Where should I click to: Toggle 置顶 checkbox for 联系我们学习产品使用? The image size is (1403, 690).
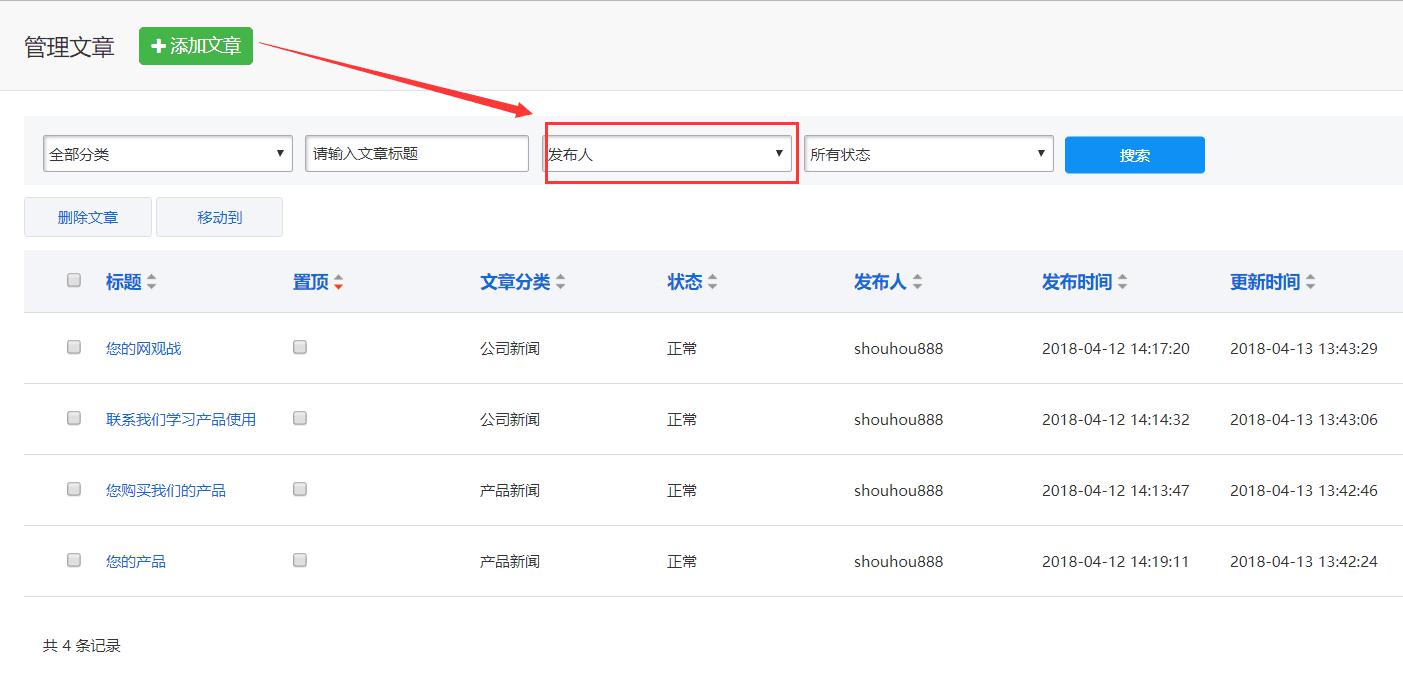coord(300,418)
